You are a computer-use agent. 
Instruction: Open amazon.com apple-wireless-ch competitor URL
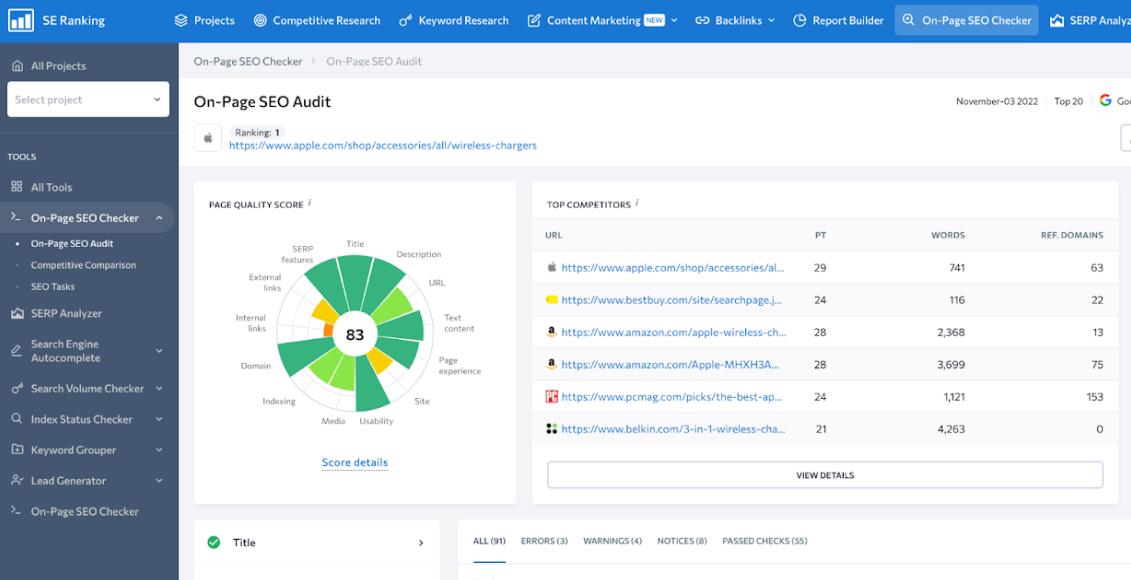click(x=674, y=333)
